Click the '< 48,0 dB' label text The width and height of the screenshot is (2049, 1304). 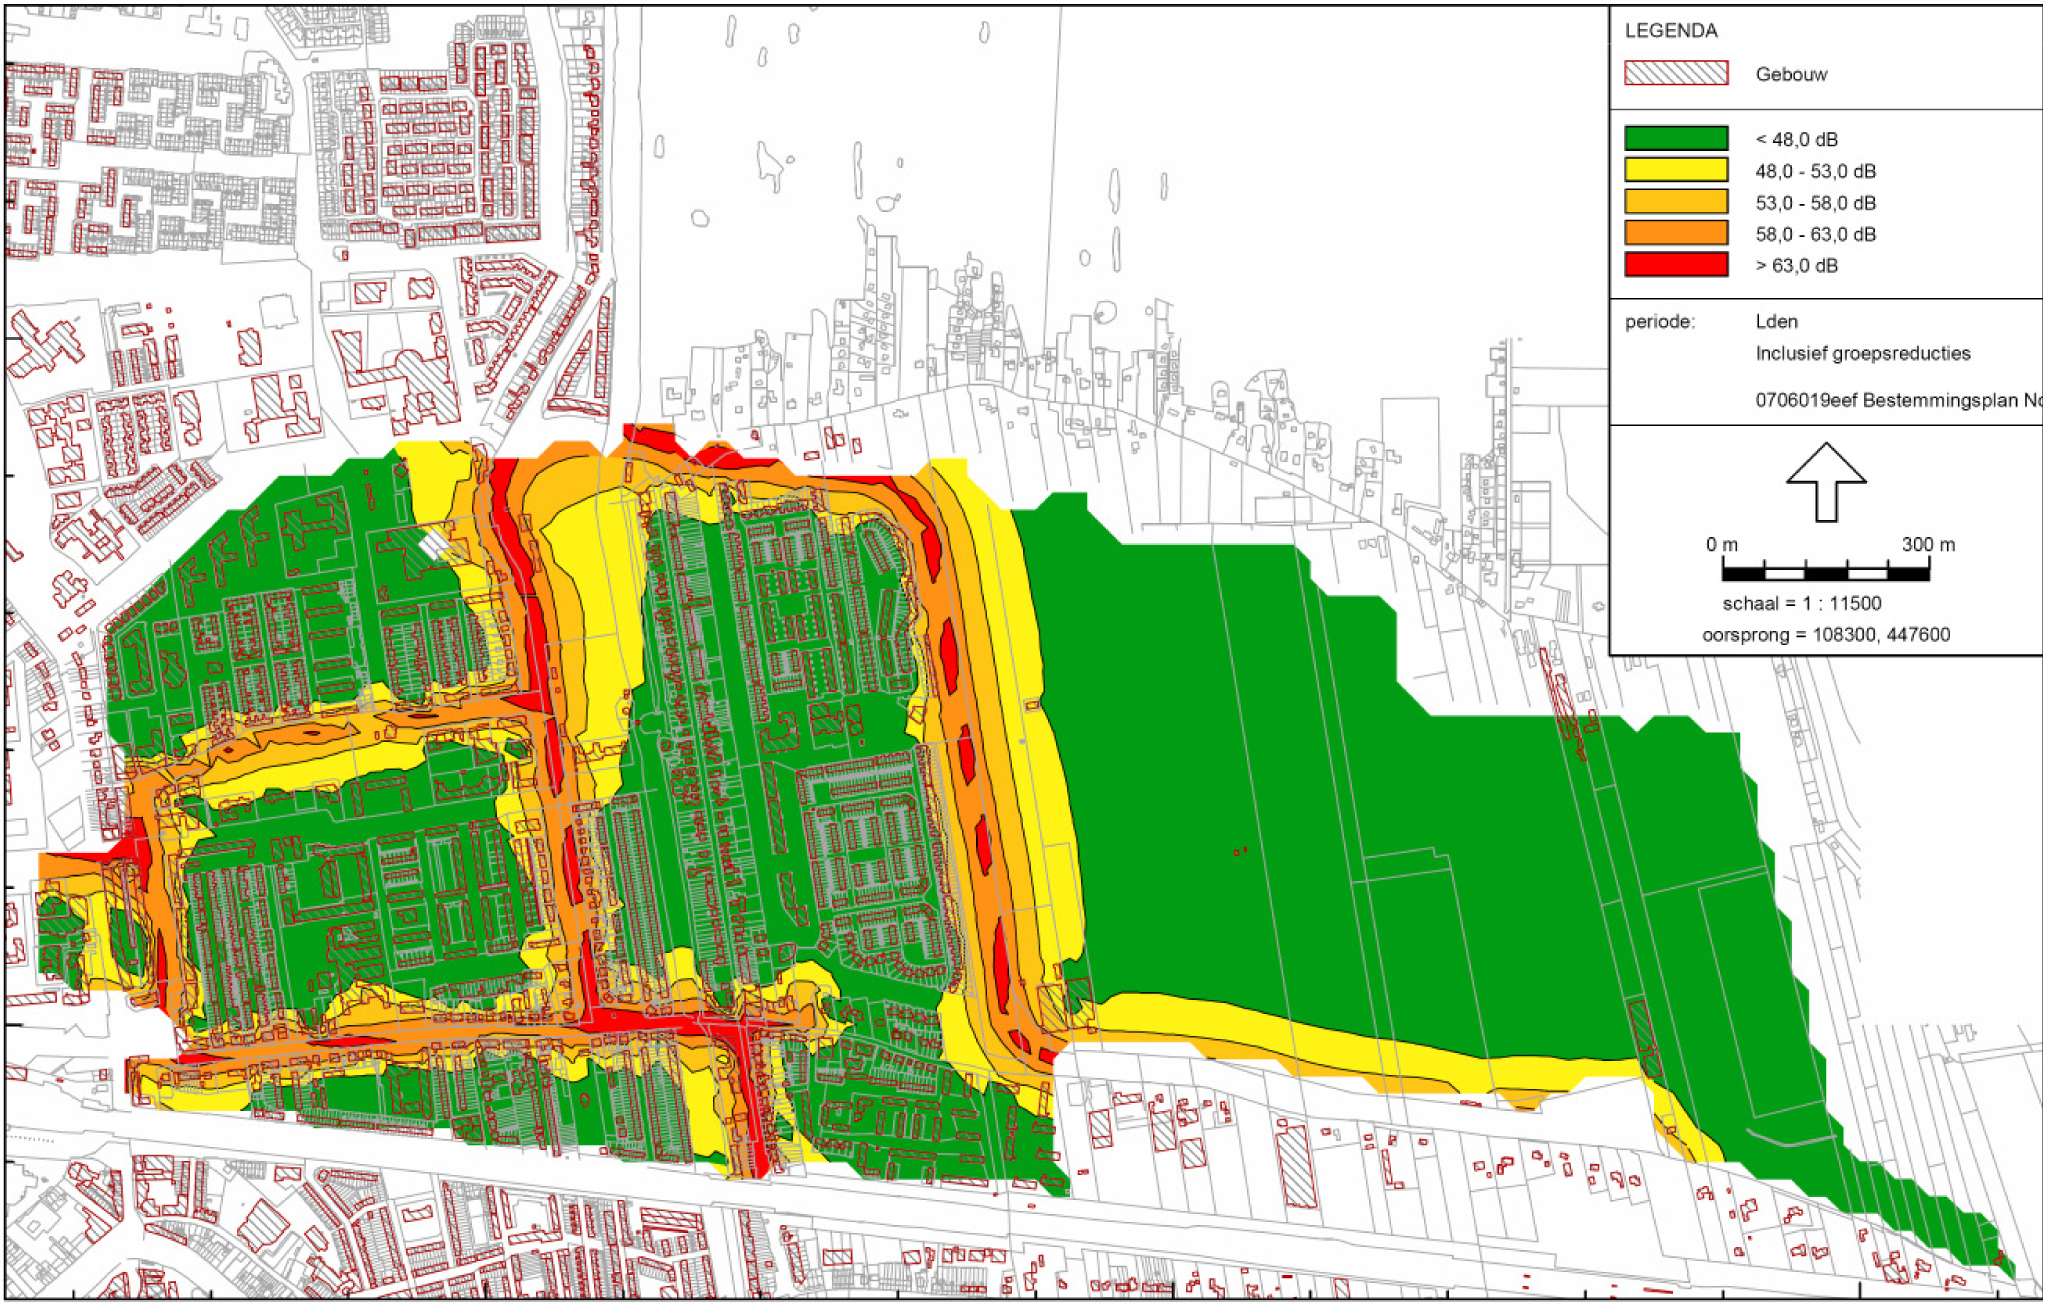[1796, 139]
